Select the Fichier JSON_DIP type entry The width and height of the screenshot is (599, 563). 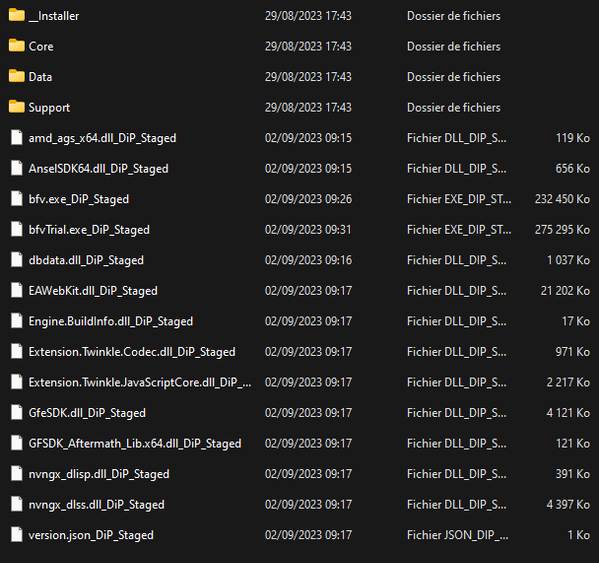457,535
